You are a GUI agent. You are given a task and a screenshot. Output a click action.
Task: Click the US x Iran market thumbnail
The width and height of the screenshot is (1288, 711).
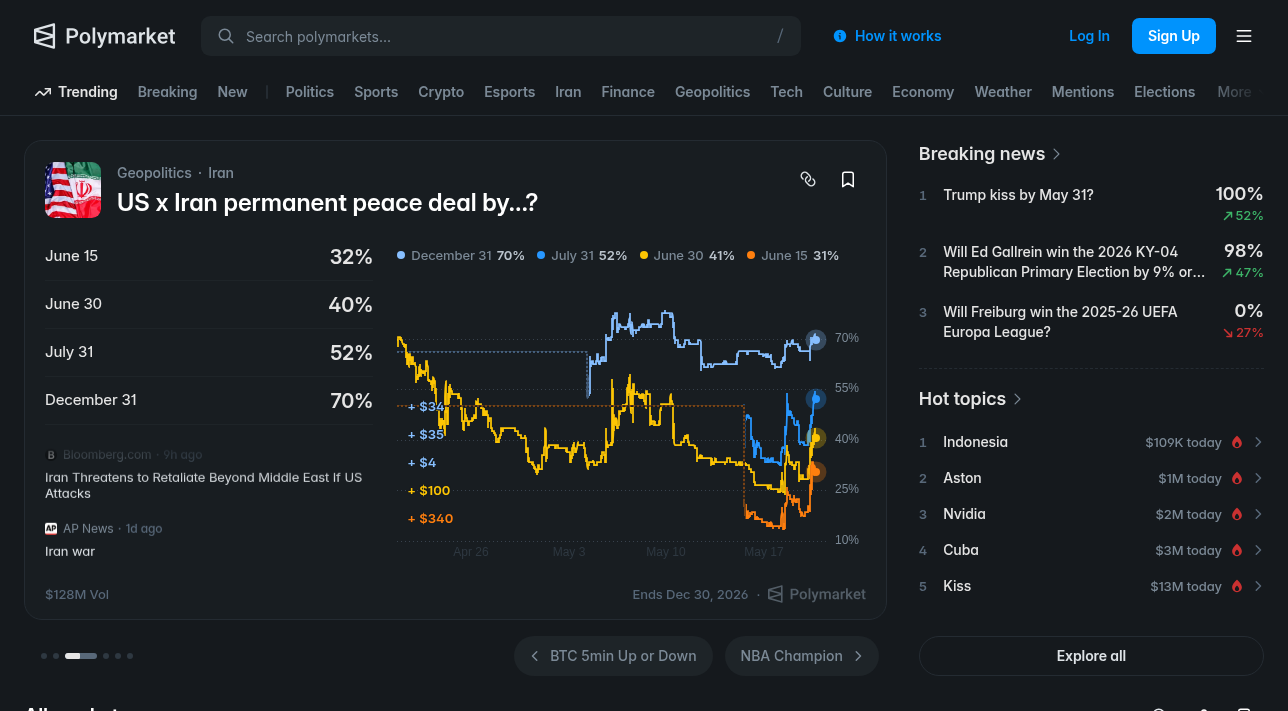click(73, 190)
